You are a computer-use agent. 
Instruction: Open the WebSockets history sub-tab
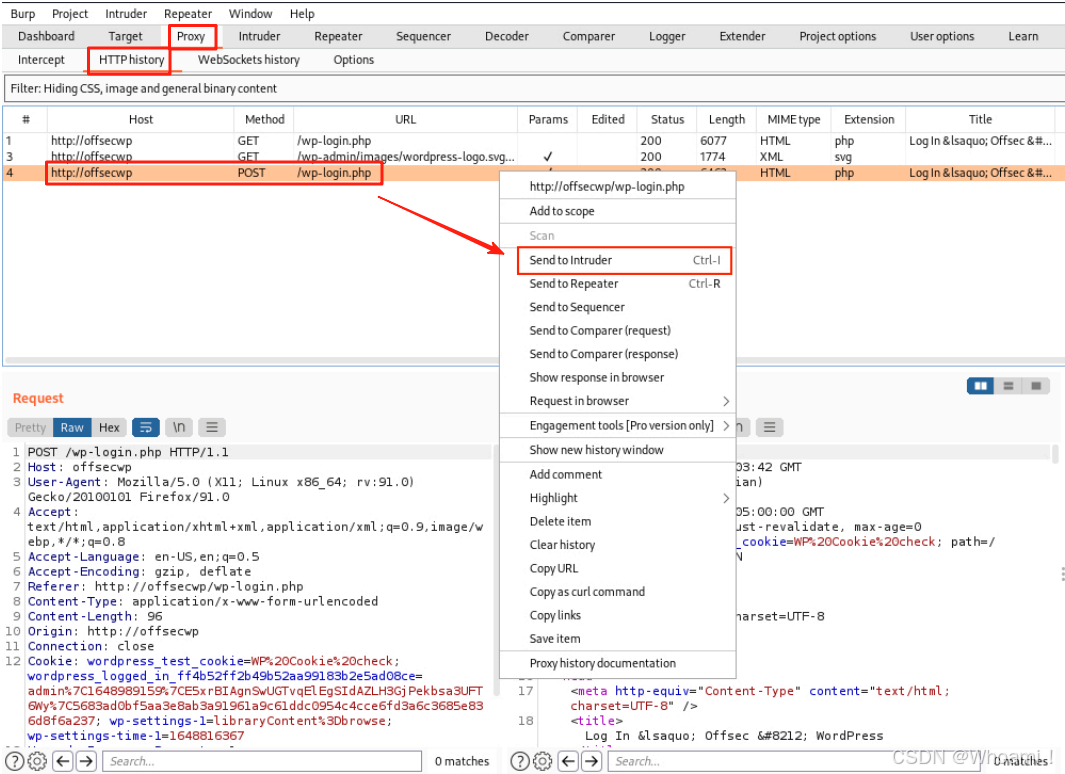click(249, 60)
